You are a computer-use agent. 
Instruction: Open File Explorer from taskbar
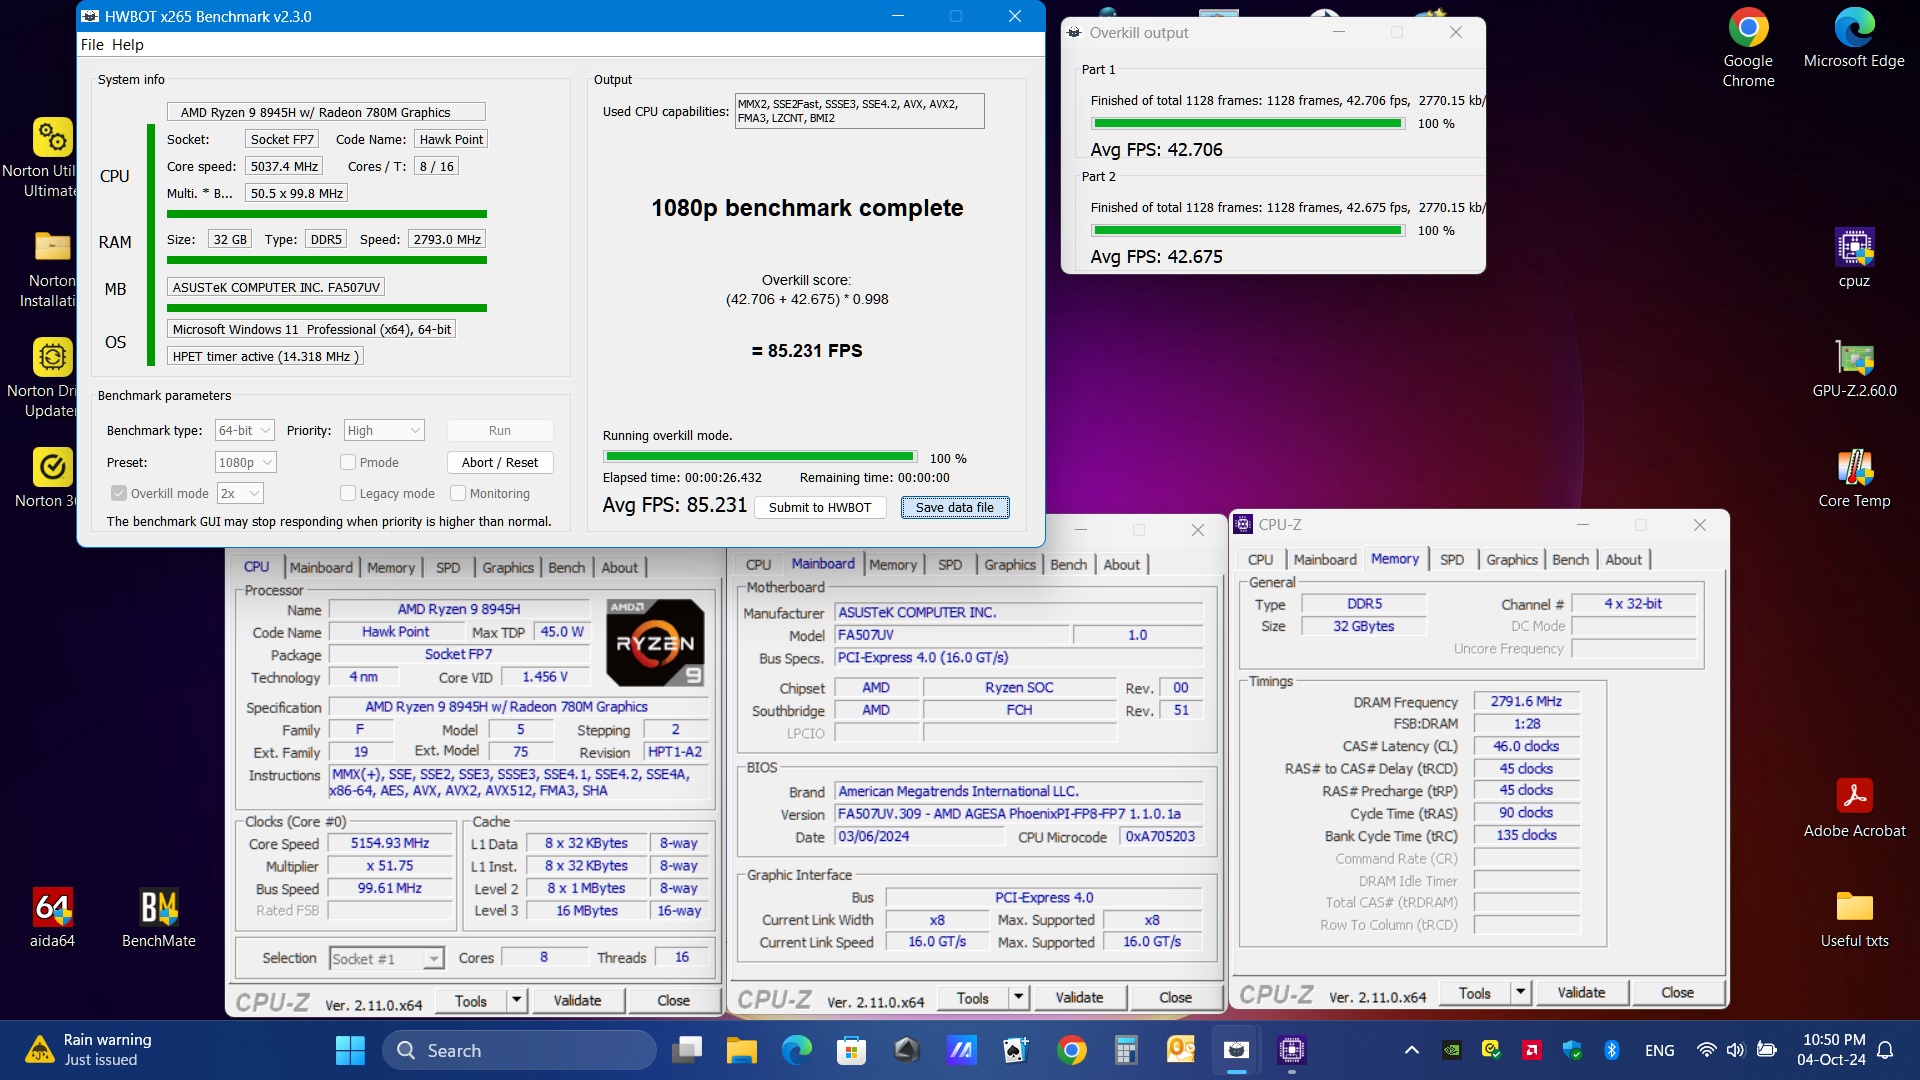[741, 1050]
